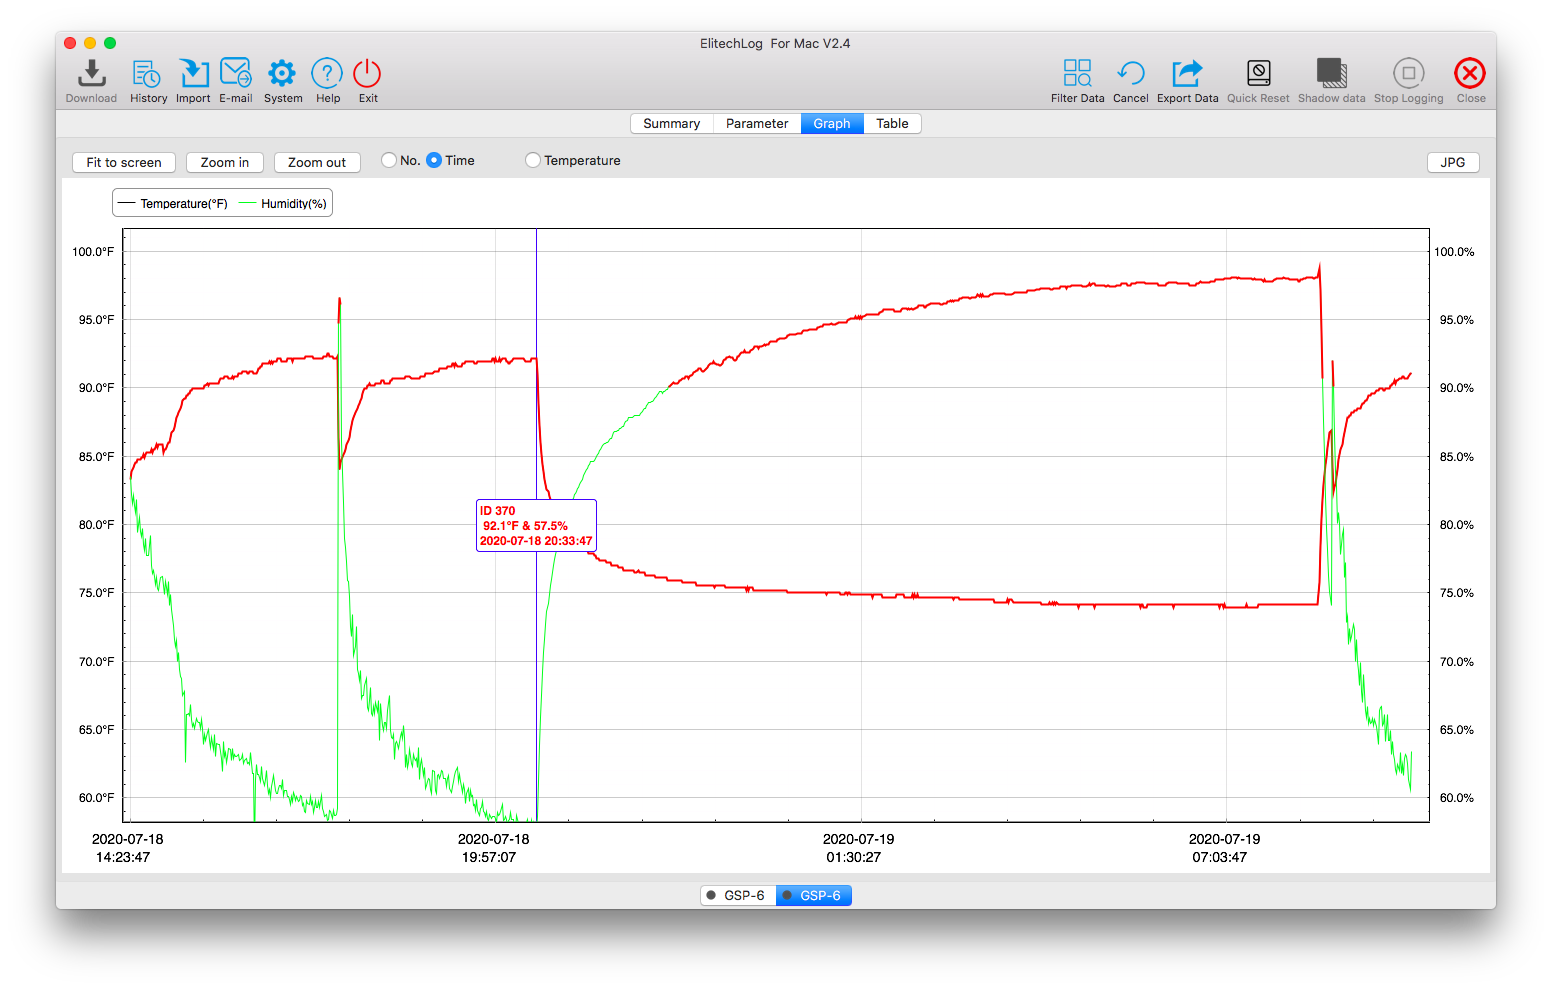Open the Import data icon
1552x989 pixels.
tap(193, 74)
